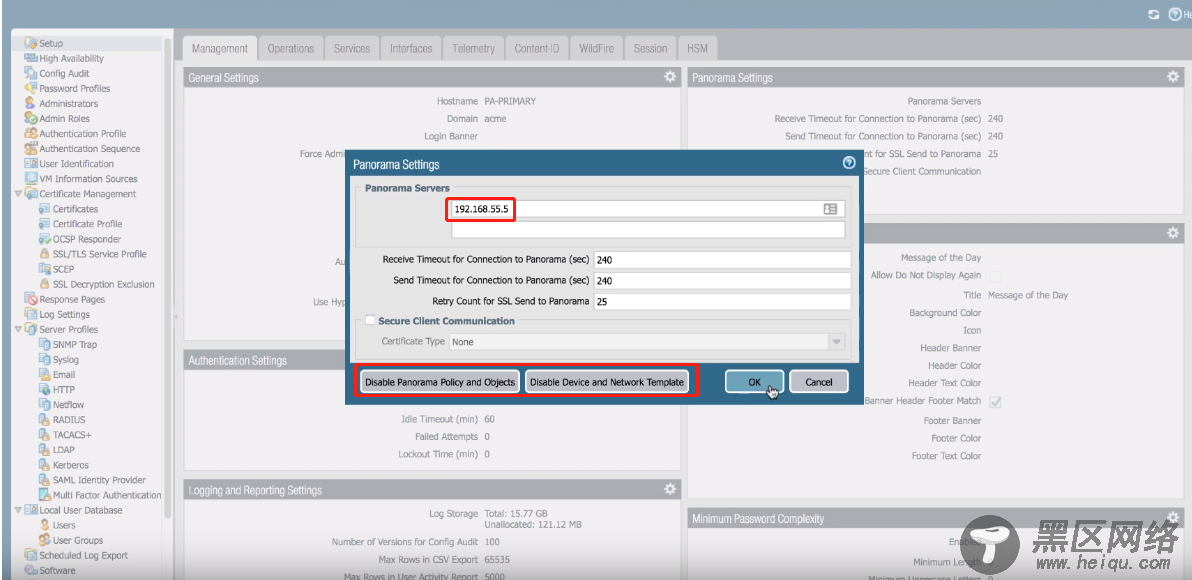This screenshot has width=1192, height=580.
Task: Click the SSL/TLS Service Profile lock icon
Action: click(45, 254)
